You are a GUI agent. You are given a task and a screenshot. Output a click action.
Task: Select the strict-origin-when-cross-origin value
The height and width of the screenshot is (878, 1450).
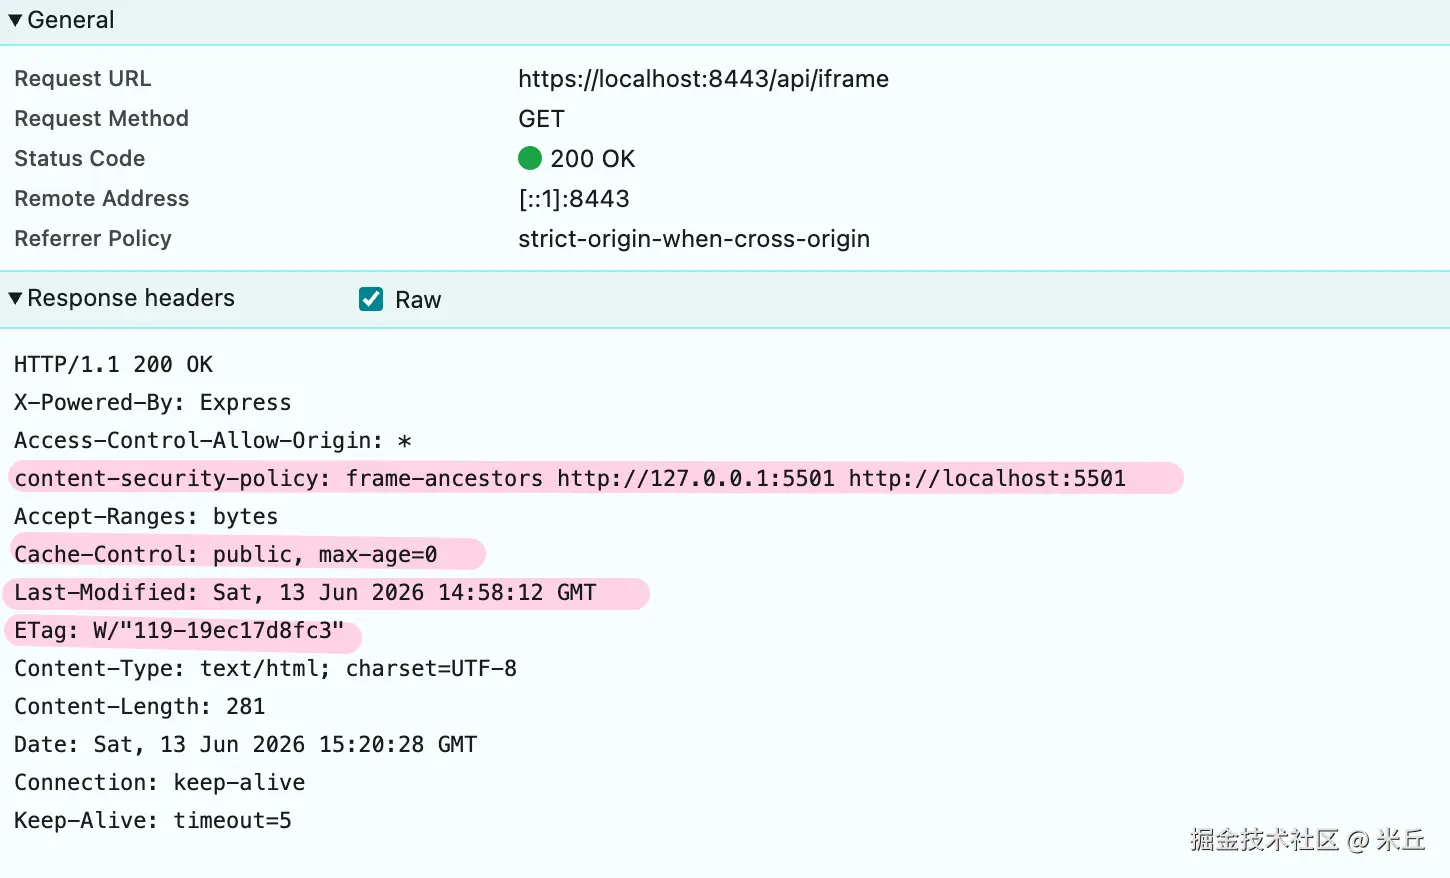click(x=694, y=239)
